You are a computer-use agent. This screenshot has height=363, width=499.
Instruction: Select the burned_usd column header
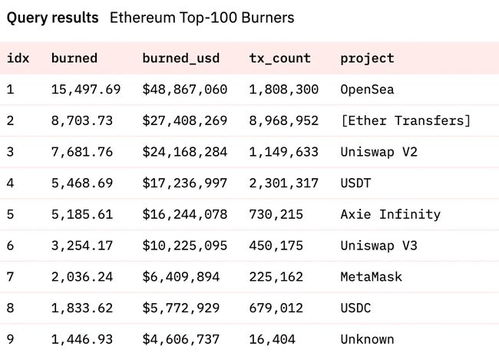point(181,58)
